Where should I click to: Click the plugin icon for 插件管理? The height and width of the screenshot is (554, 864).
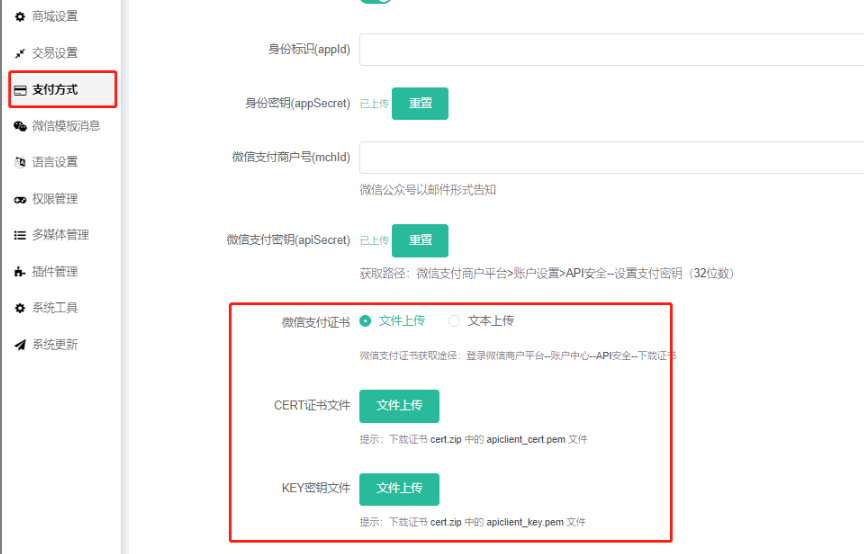pos(20,272)
